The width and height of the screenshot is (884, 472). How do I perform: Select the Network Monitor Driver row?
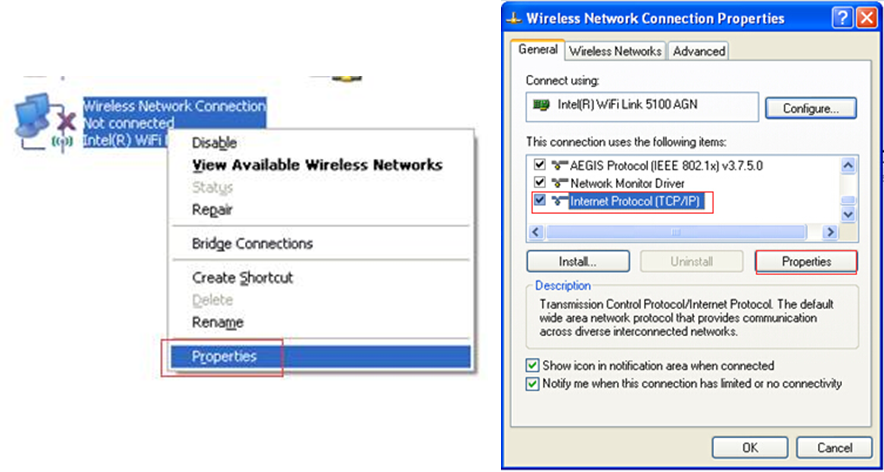pyautogui.click(x=609, y=183)
